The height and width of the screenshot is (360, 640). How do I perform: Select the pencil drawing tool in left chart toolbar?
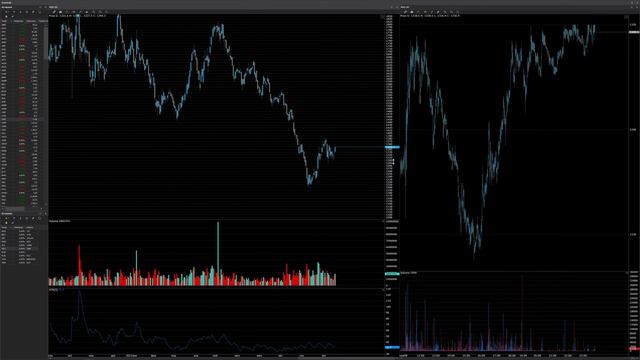[x=54, y=12]
